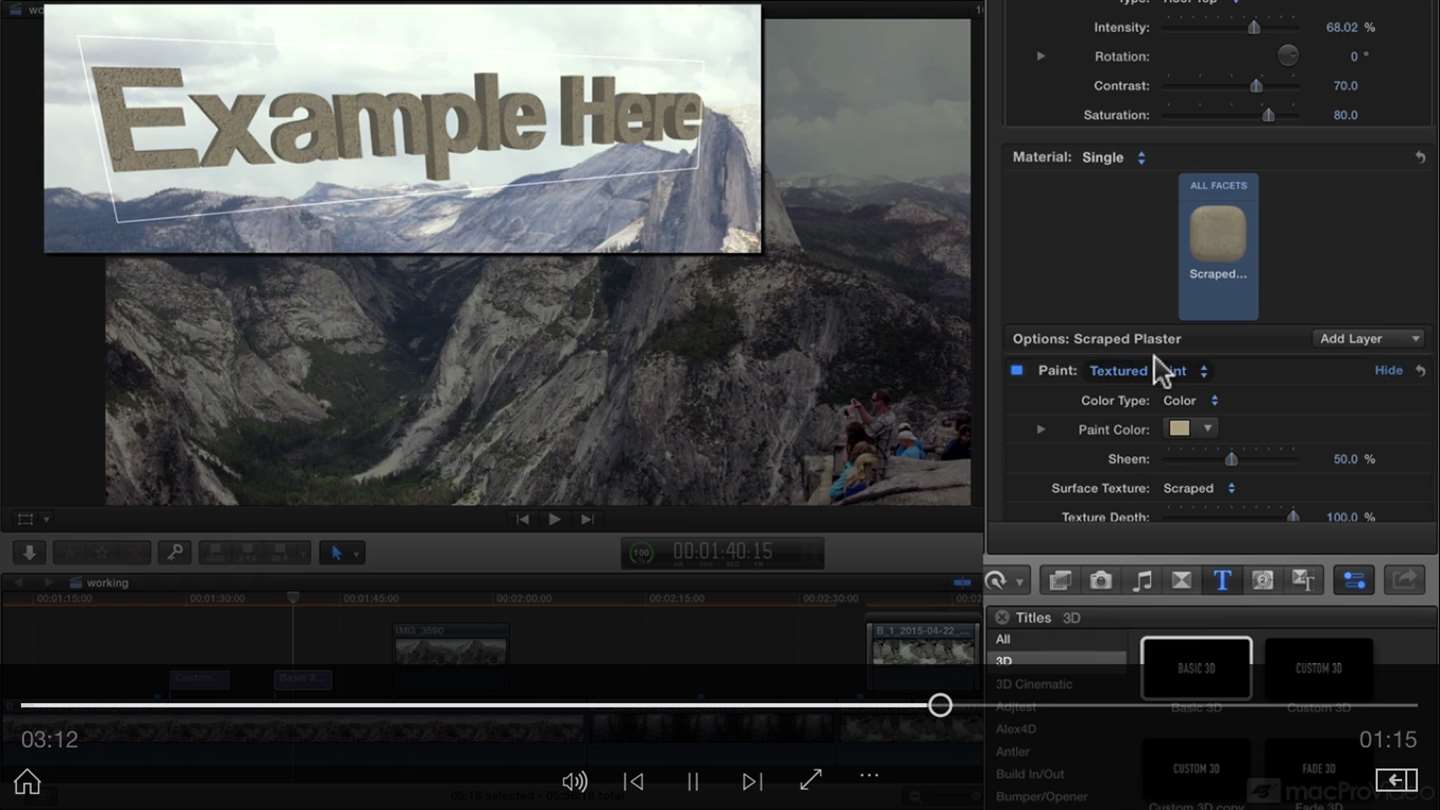Reset the Material section with arrow
The height and width of the screenshot is (810, 1440).
[1420, 158]
